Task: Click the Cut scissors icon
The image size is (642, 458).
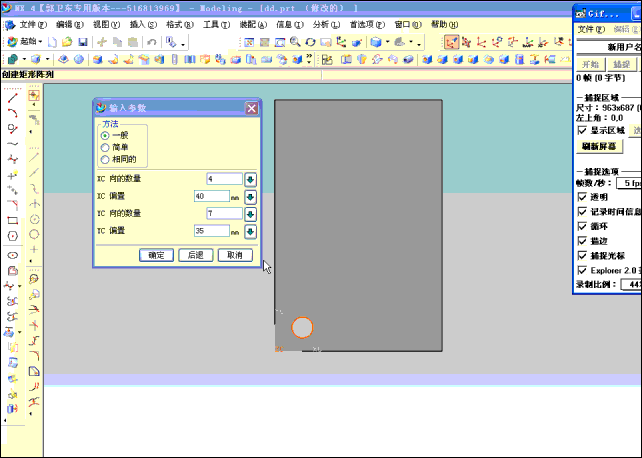Action: (102, 42)
